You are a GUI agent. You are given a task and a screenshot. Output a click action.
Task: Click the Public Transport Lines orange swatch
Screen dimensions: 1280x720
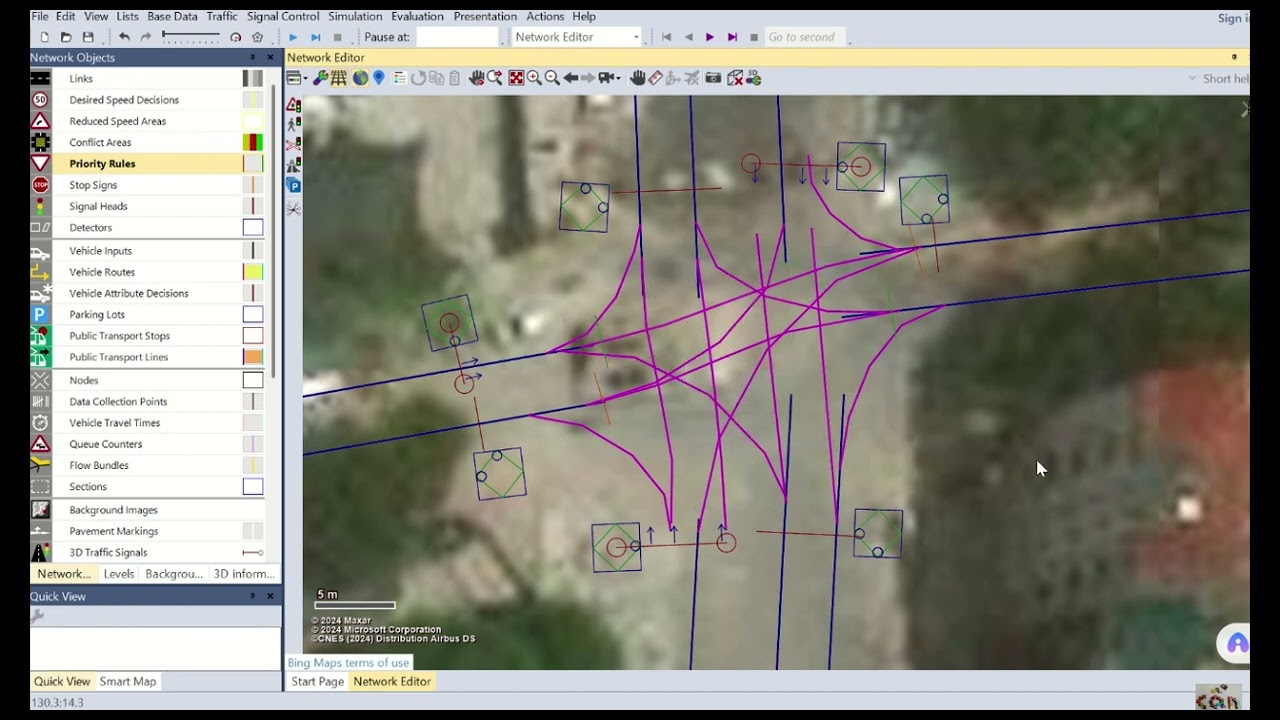253,357
